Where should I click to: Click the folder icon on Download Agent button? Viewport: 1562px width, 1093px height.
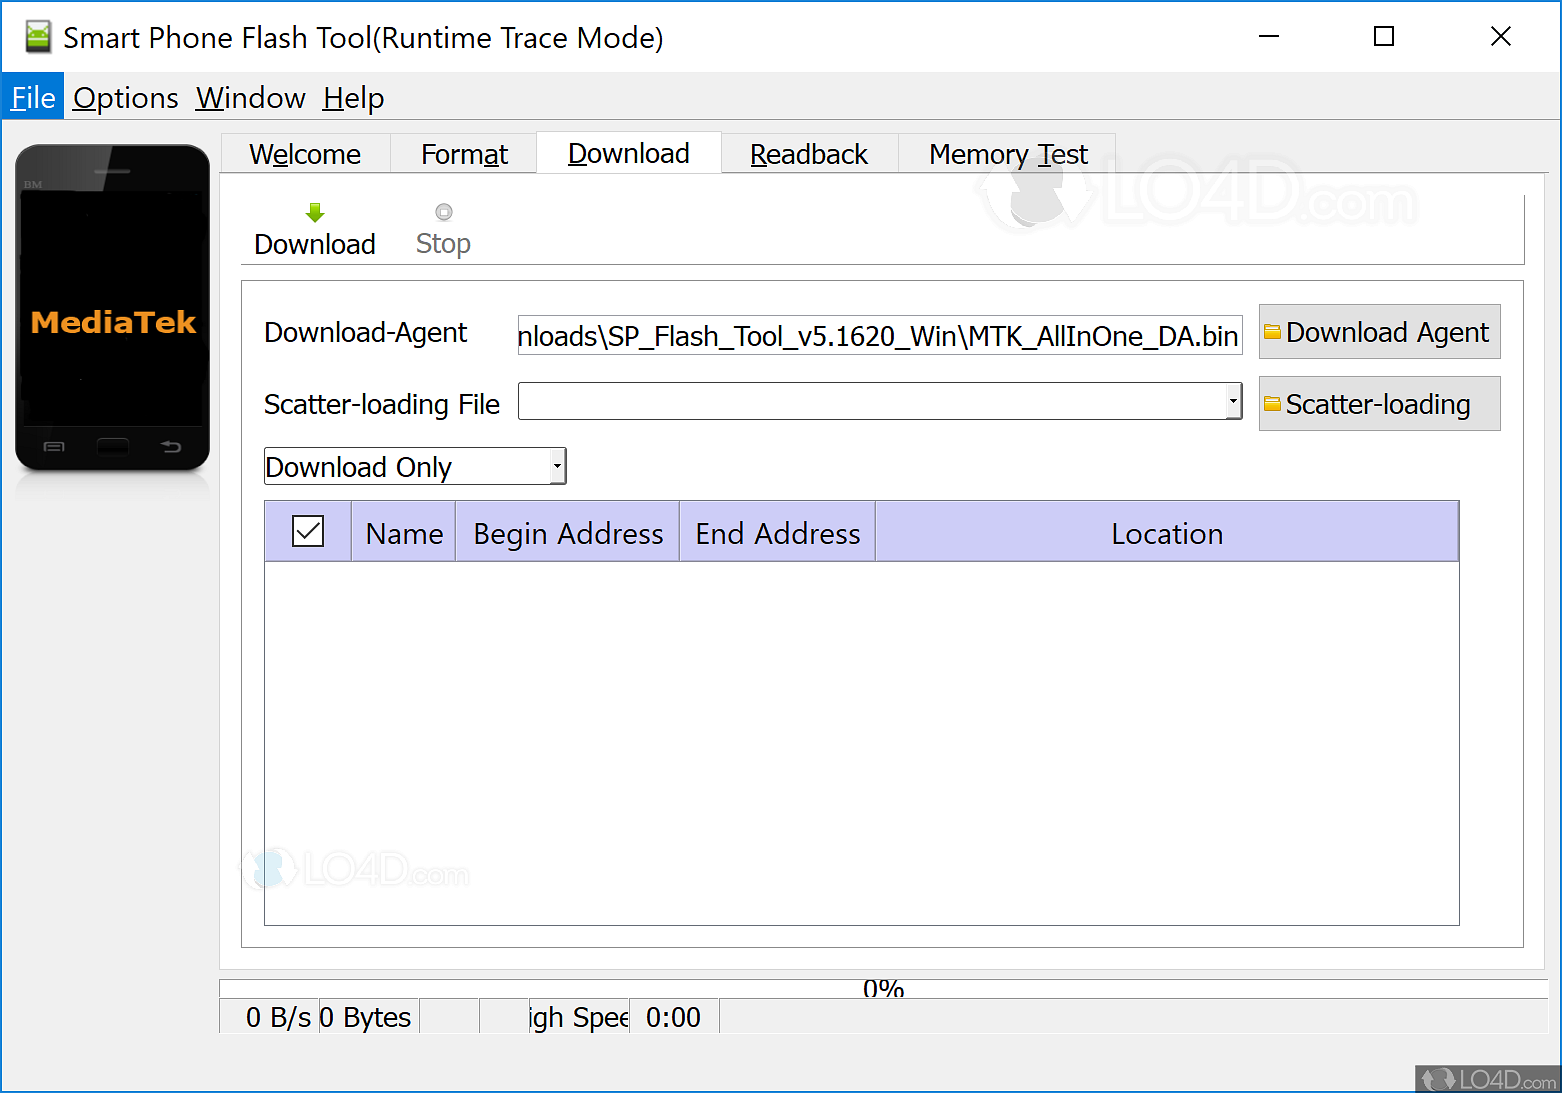click(1272, 332)
